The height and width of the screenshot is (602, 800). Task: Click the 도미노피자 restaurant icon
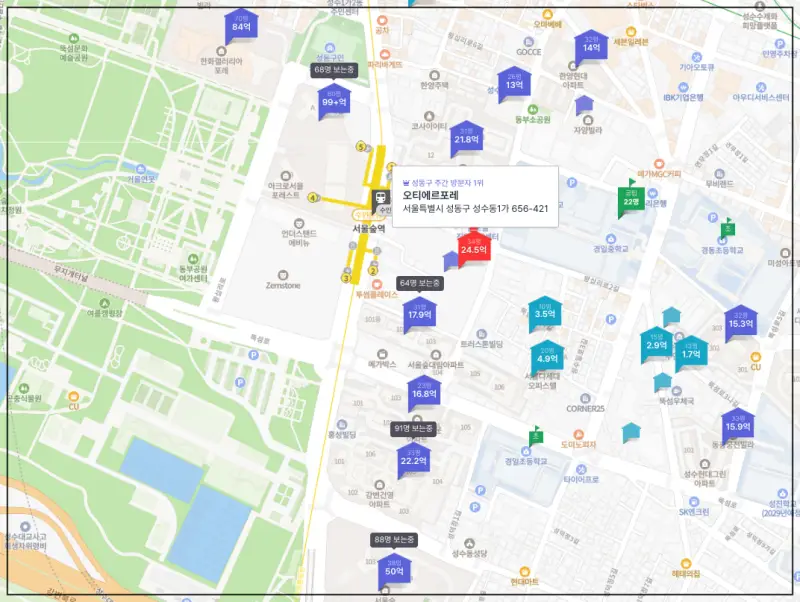[x=578, y=435]
